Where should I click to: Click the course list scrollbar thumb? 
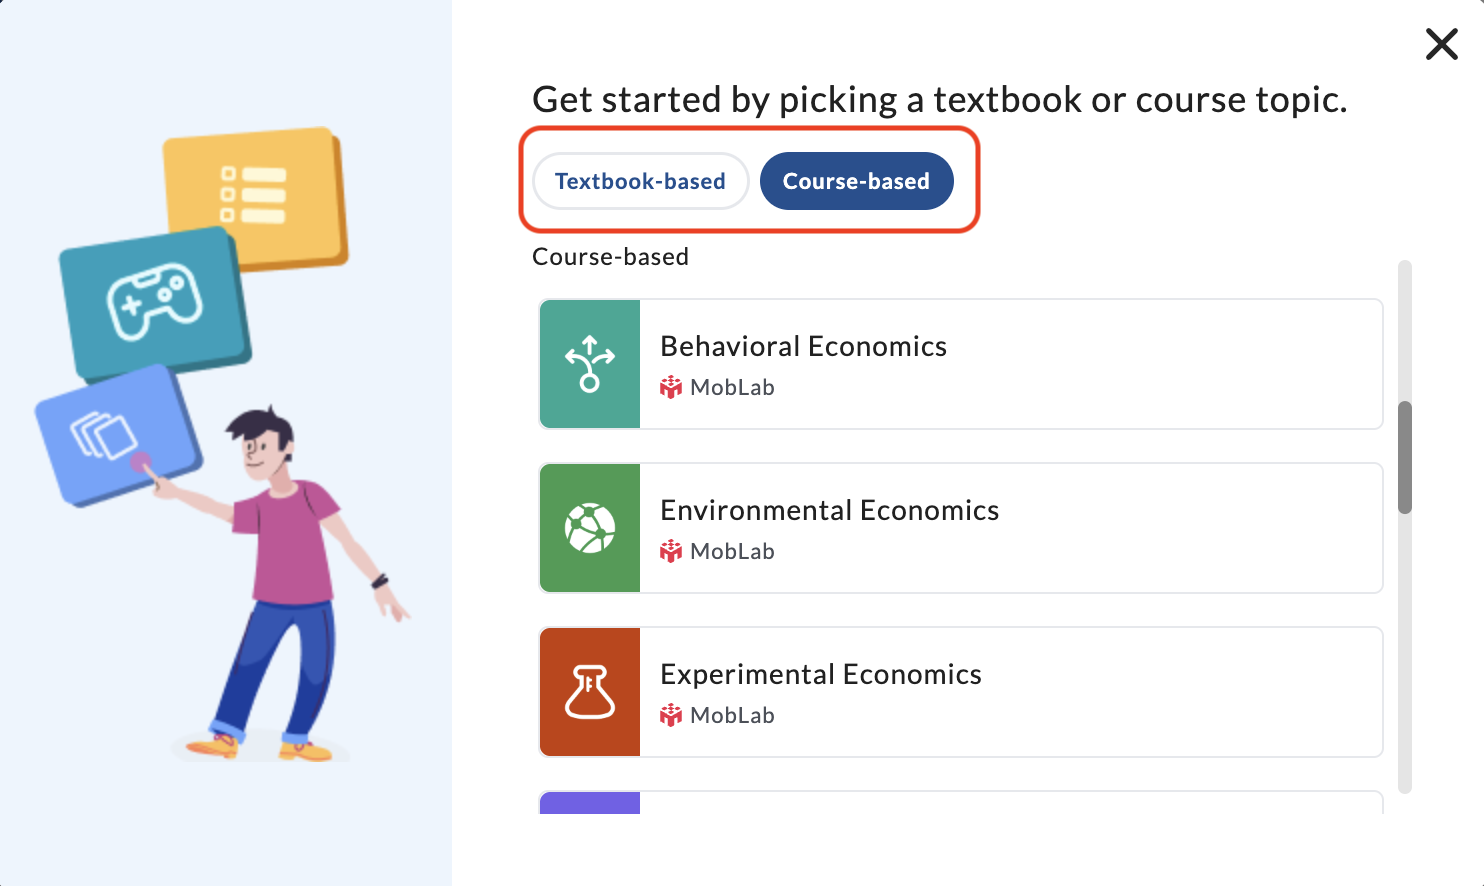(1405, 458)
